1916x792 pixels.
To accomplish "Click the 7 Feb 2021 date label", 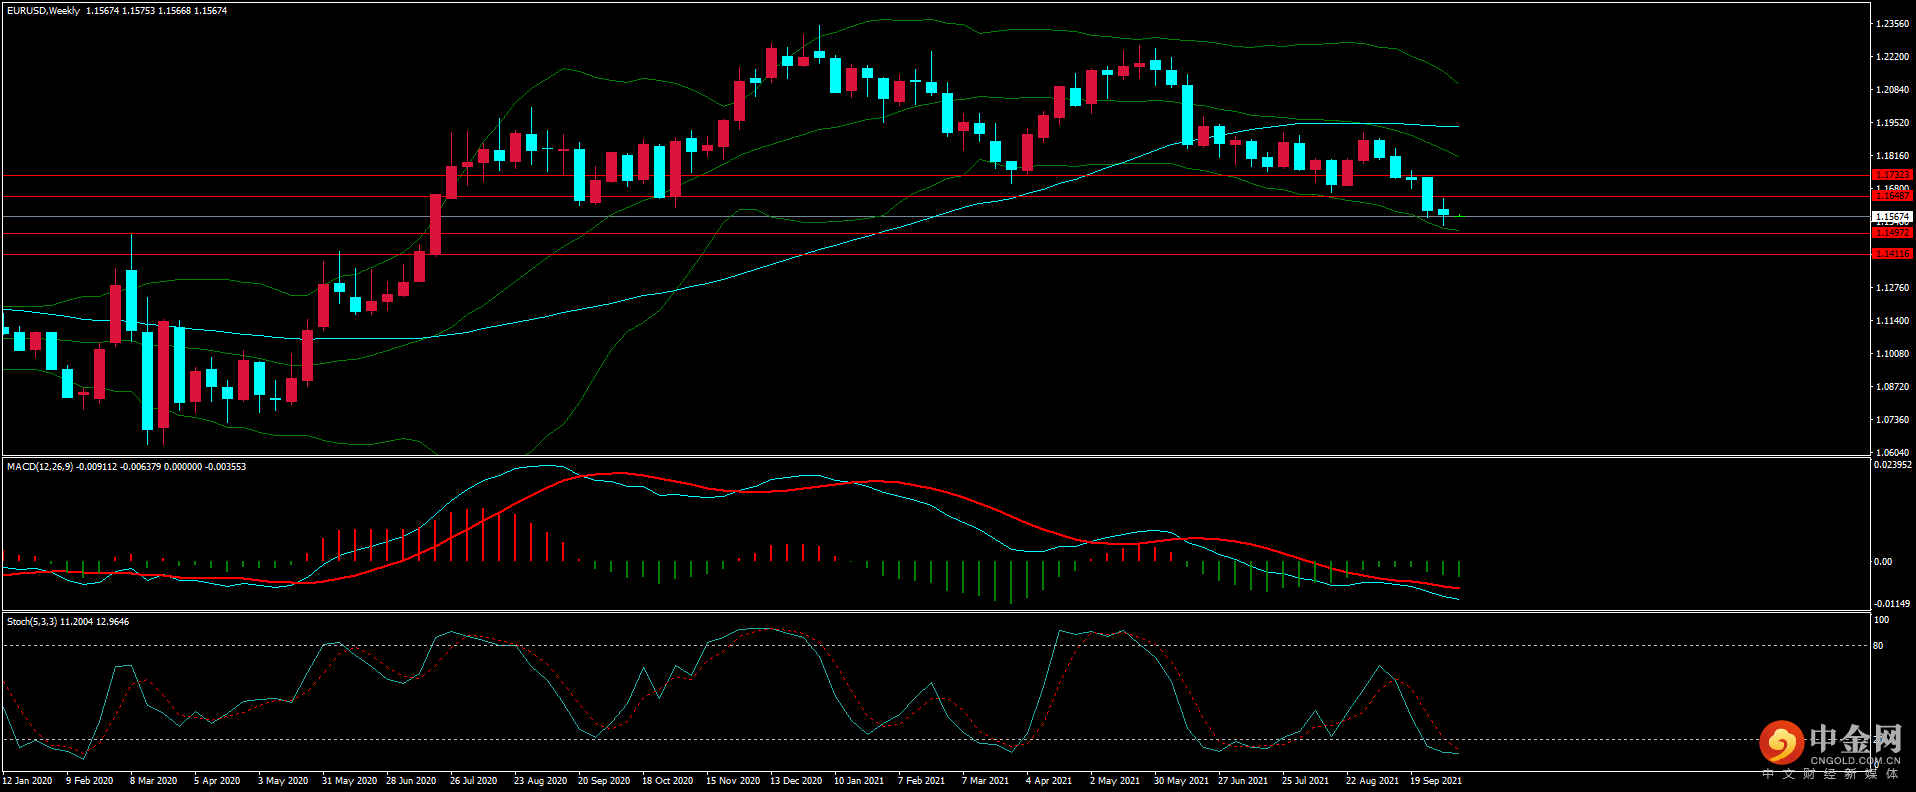I will point(922,781).
